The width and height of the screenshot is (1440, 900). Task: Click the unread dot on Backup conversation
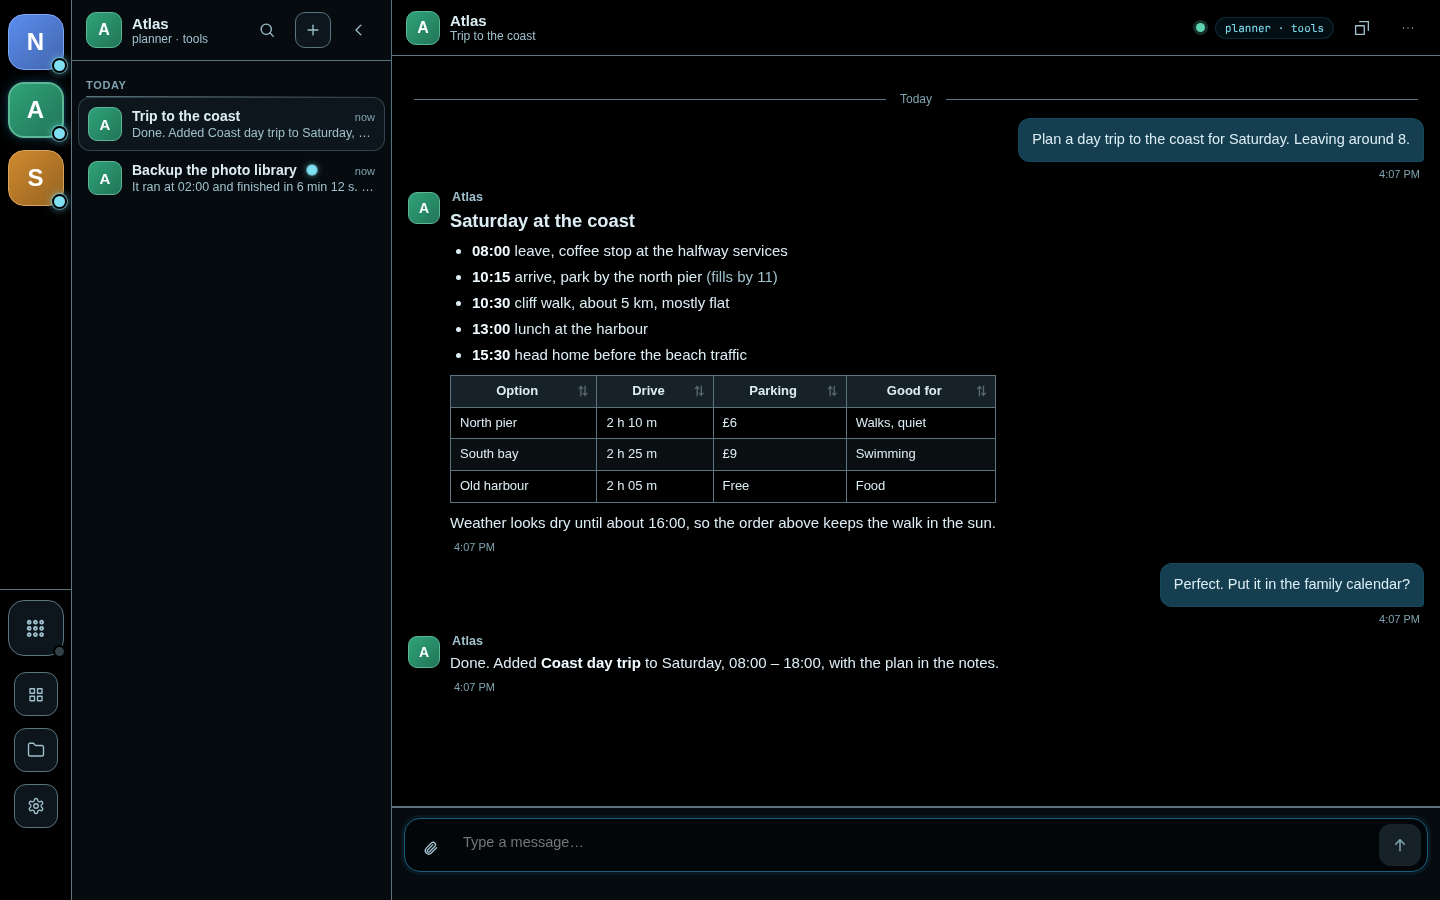(x=312, y=170)
